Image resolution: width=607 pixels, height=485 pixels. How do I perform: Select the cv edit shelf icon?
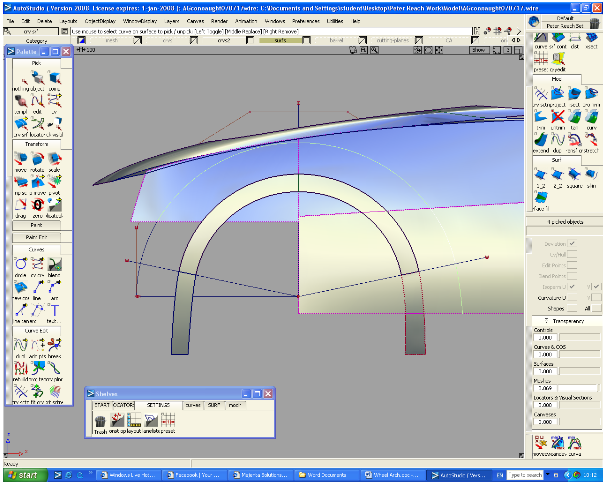point(557,62)
